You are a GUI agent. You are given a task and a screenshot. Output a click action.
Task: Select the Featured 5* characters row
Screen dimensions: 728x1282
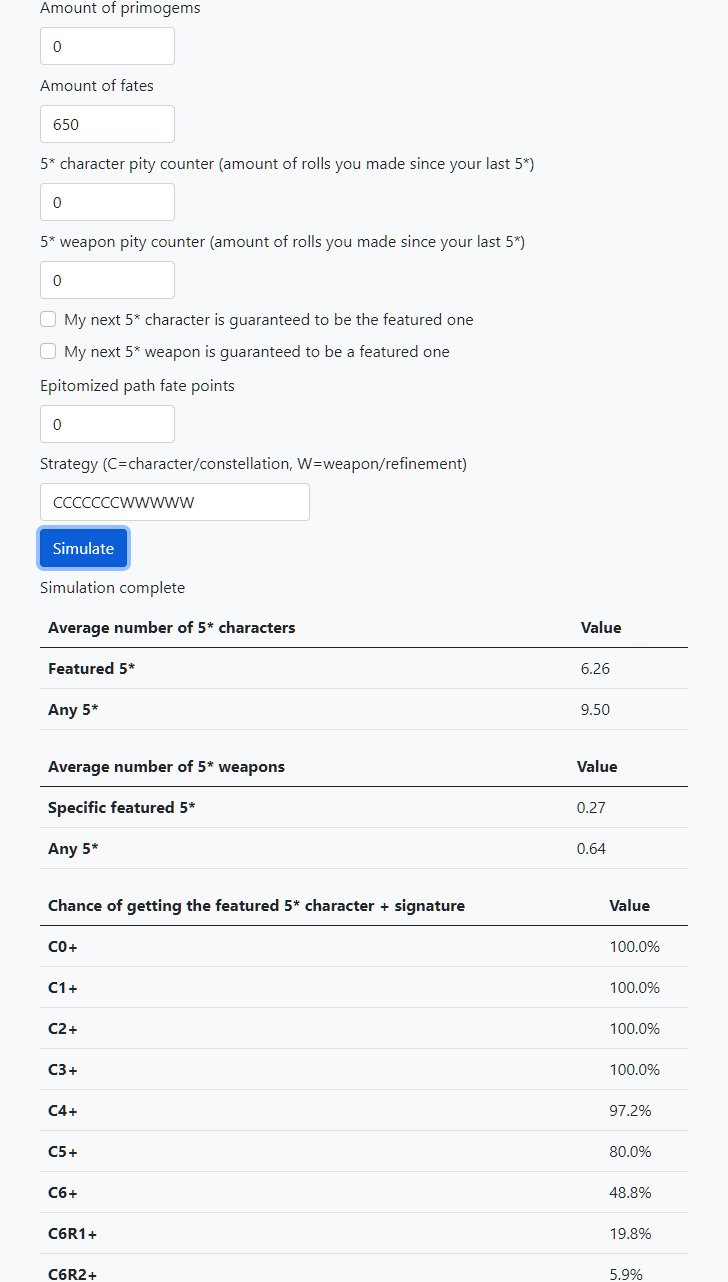click(364, 668)
